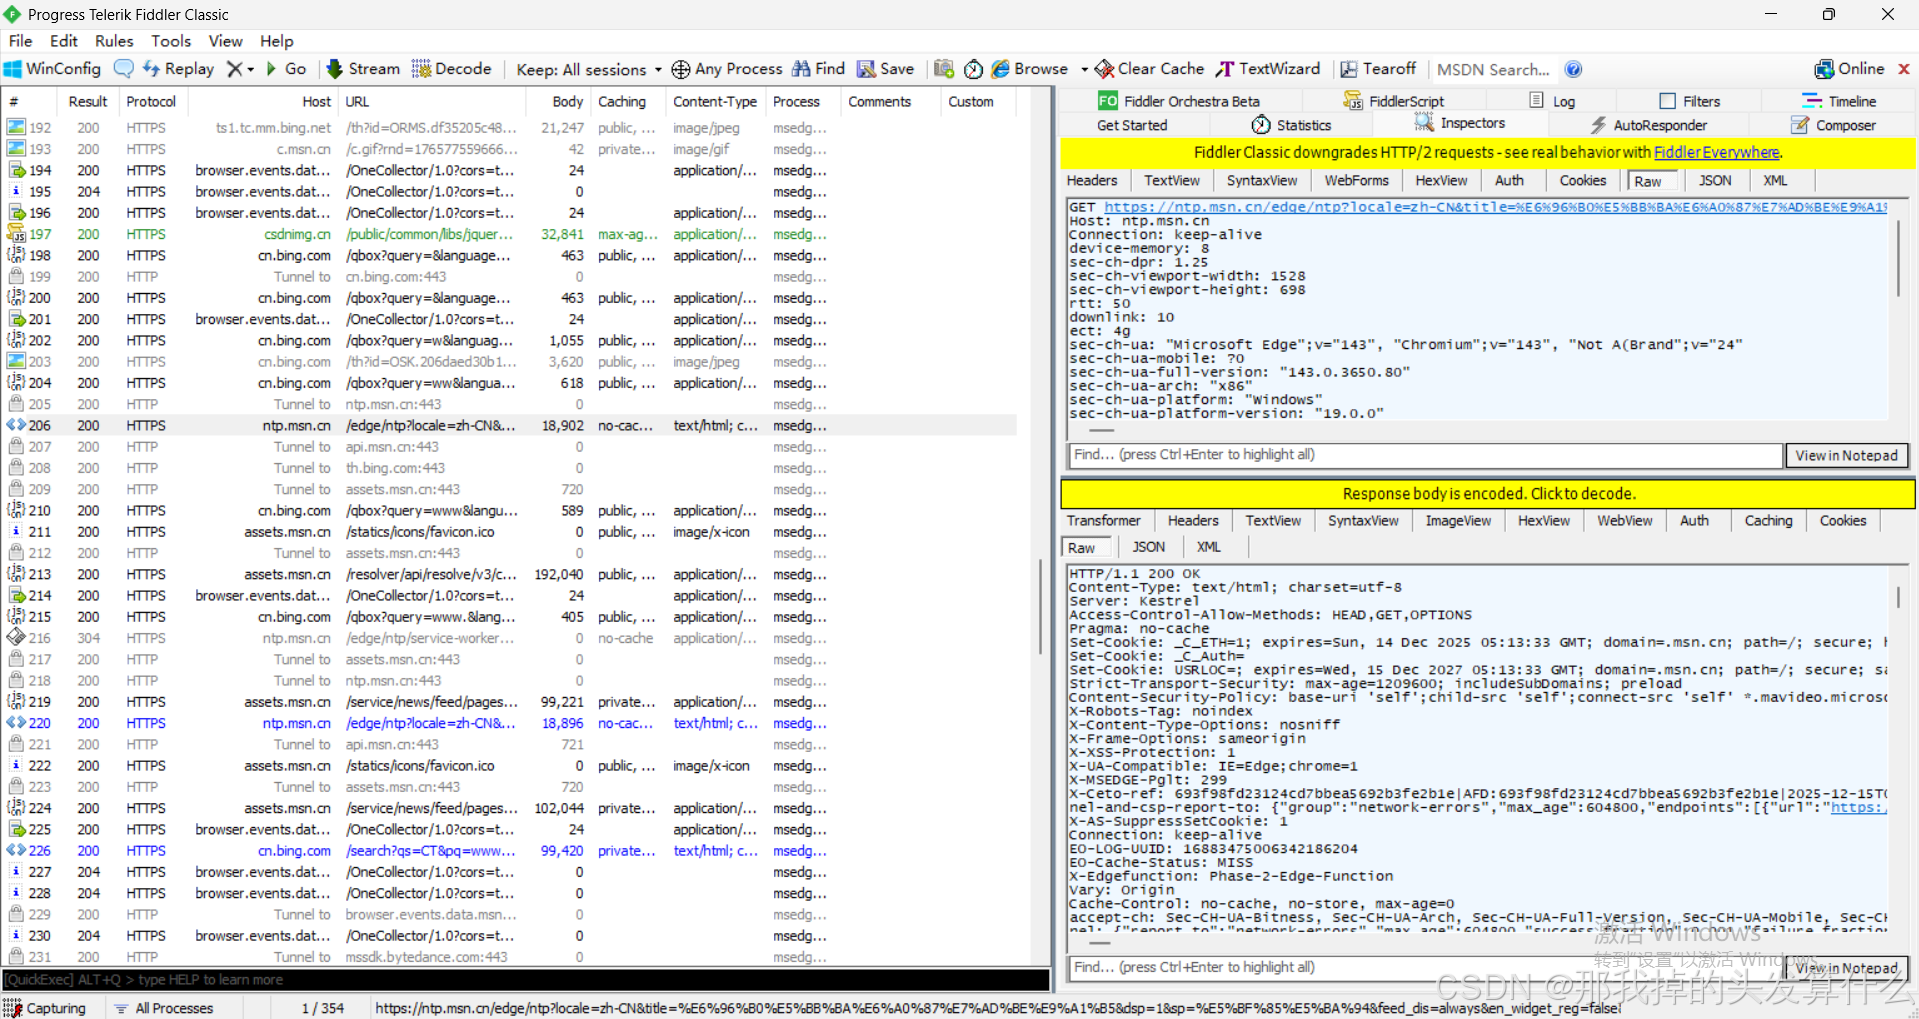
Task: Select session 197 csdnimg.cn row
Action: pos(510,234)
